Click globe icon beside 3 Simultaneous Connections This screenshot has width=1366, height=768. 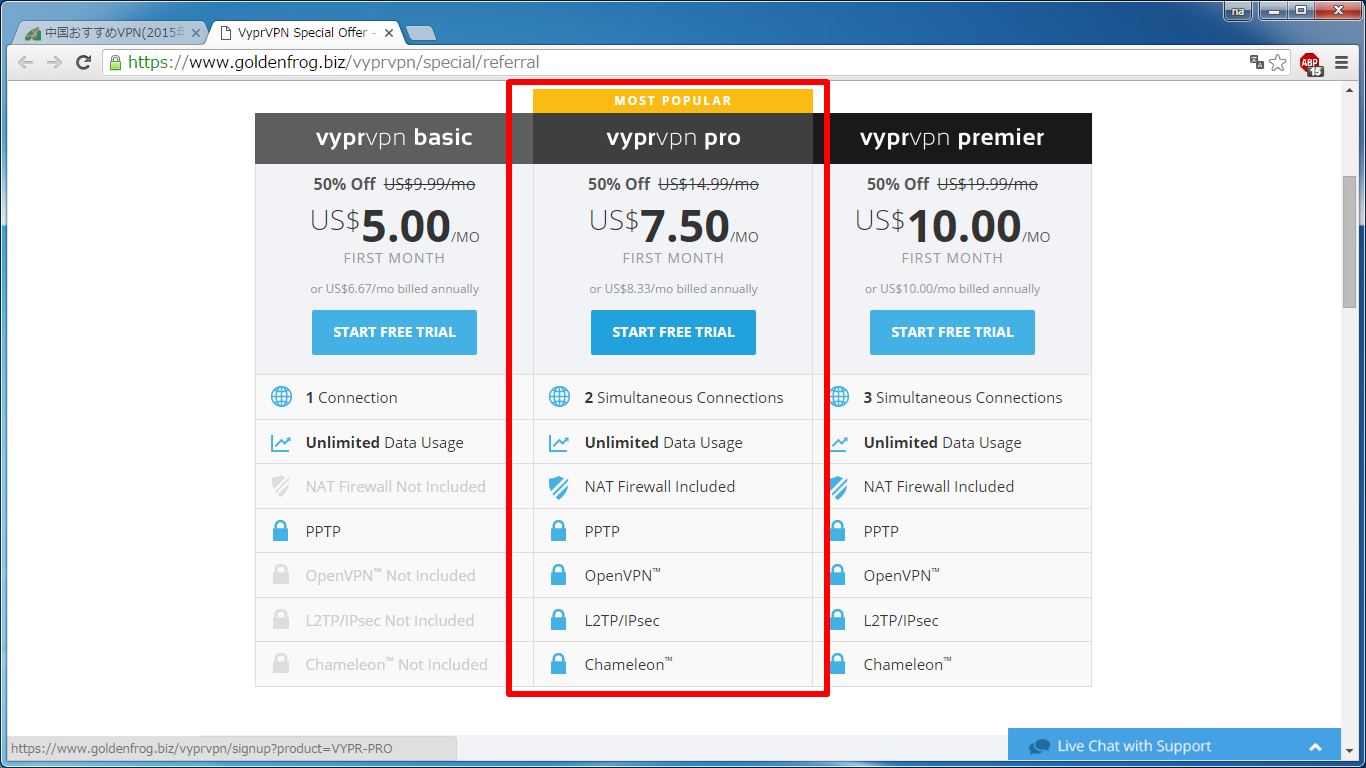click(x=839, y=397)
